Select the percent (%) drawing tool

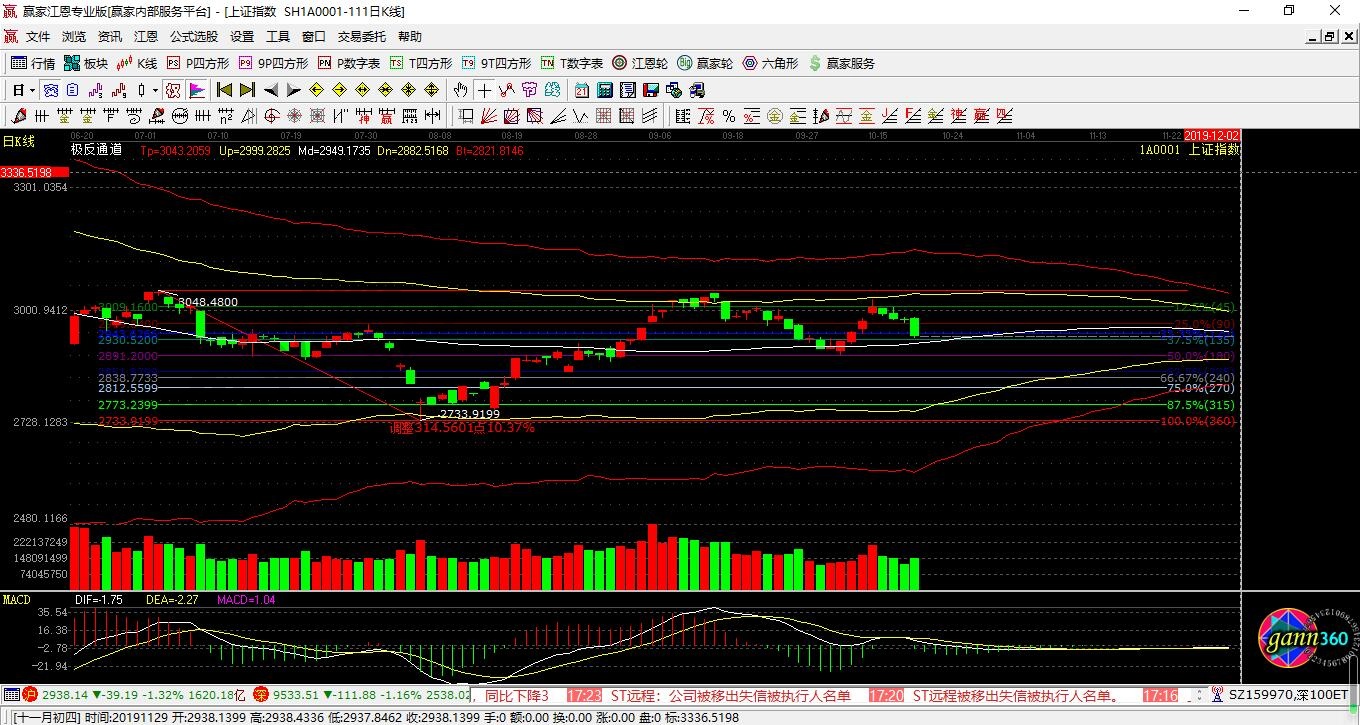pyautogui.click(x=729, y=116)
